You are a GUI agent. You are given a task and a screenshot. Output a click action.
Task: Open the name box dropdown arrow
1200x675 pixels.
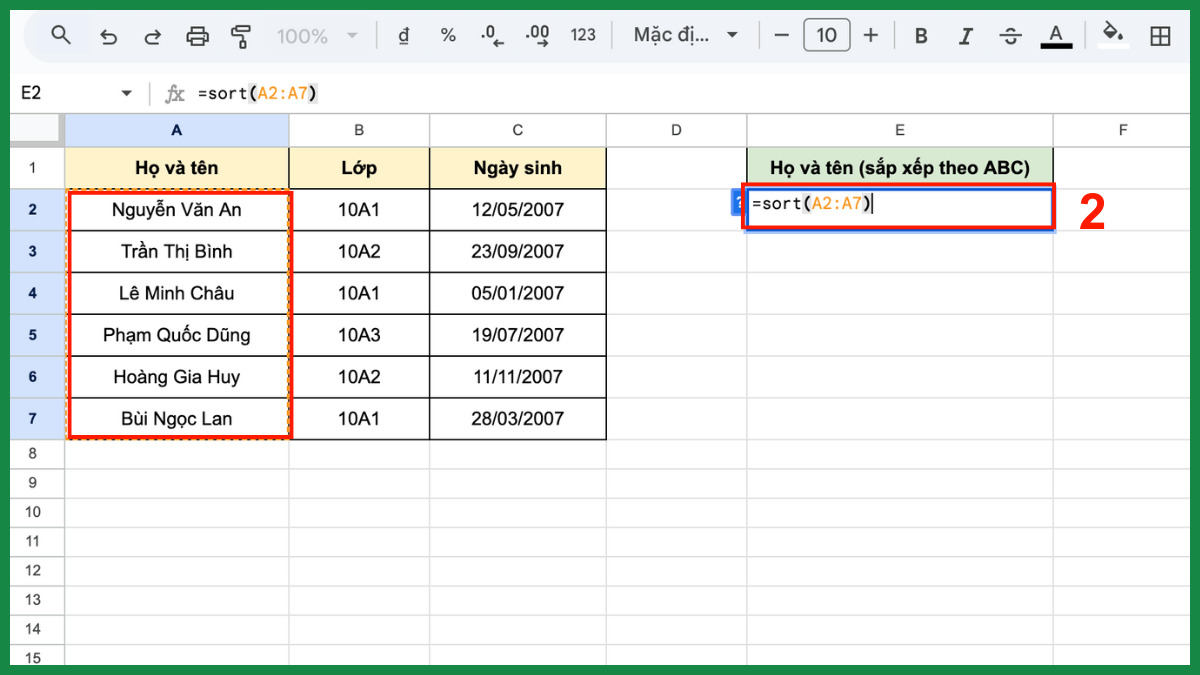tap(126, 93)
